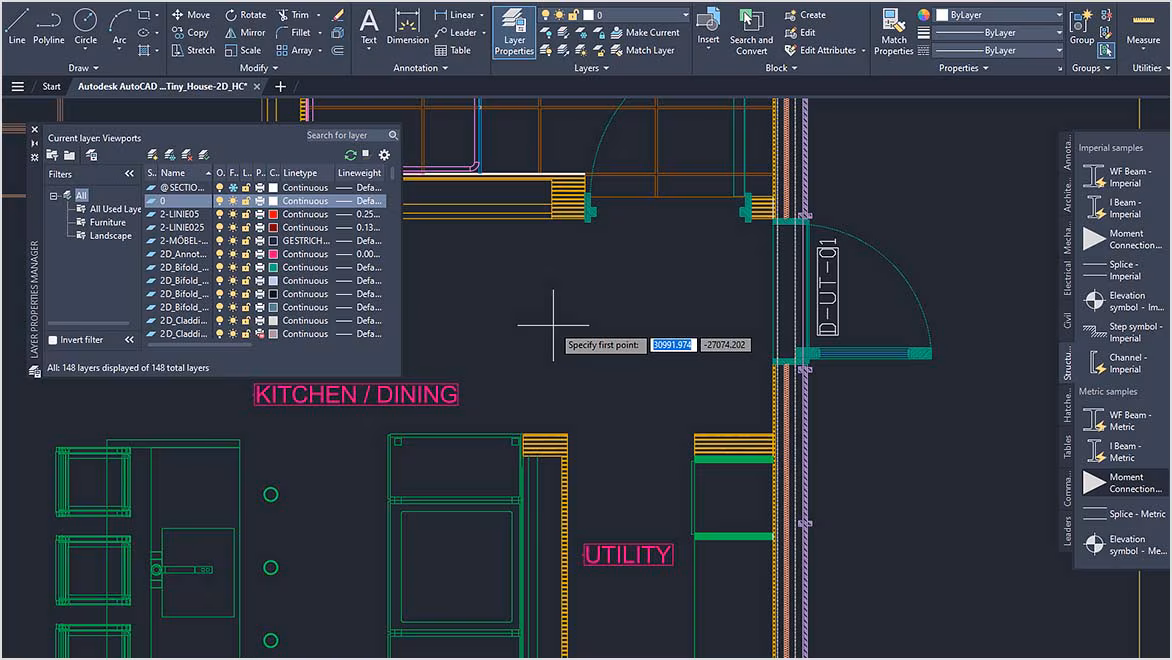1172x660 pixels.
Task: Enable the Invert filter checkbox
Action: click(x=53, y=340)
